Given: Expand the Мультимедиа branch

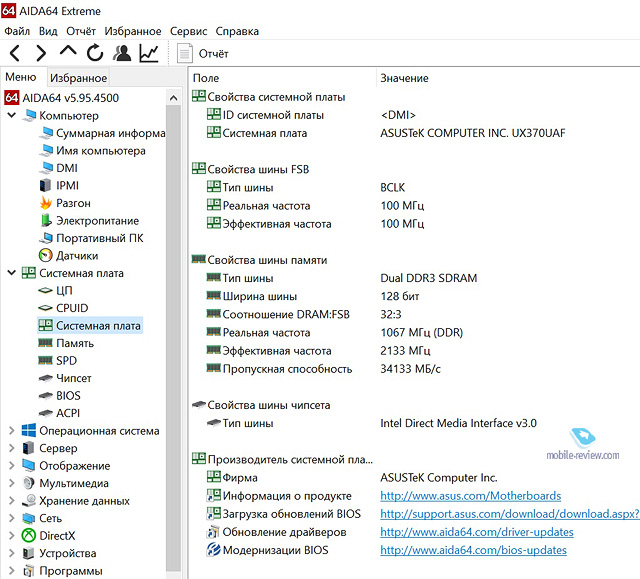Looking at the screenshot, I should coord(11,483).
